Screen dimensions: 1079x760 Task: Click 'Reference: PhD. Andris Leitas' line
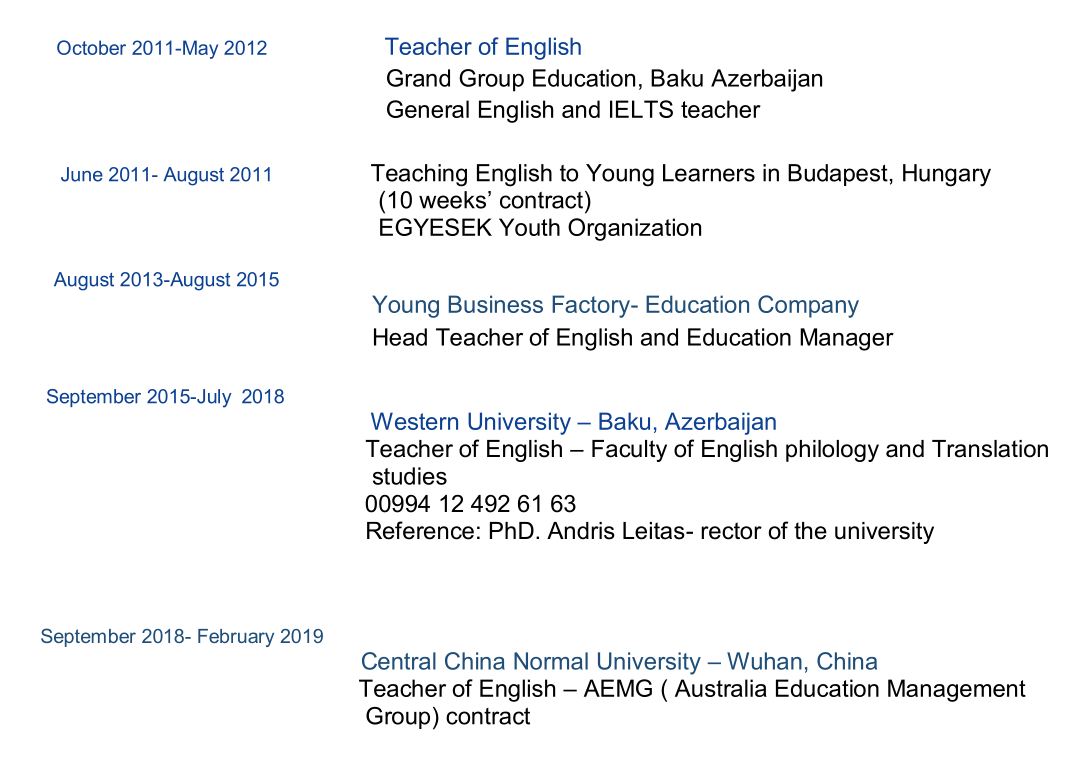coord(649,531)
